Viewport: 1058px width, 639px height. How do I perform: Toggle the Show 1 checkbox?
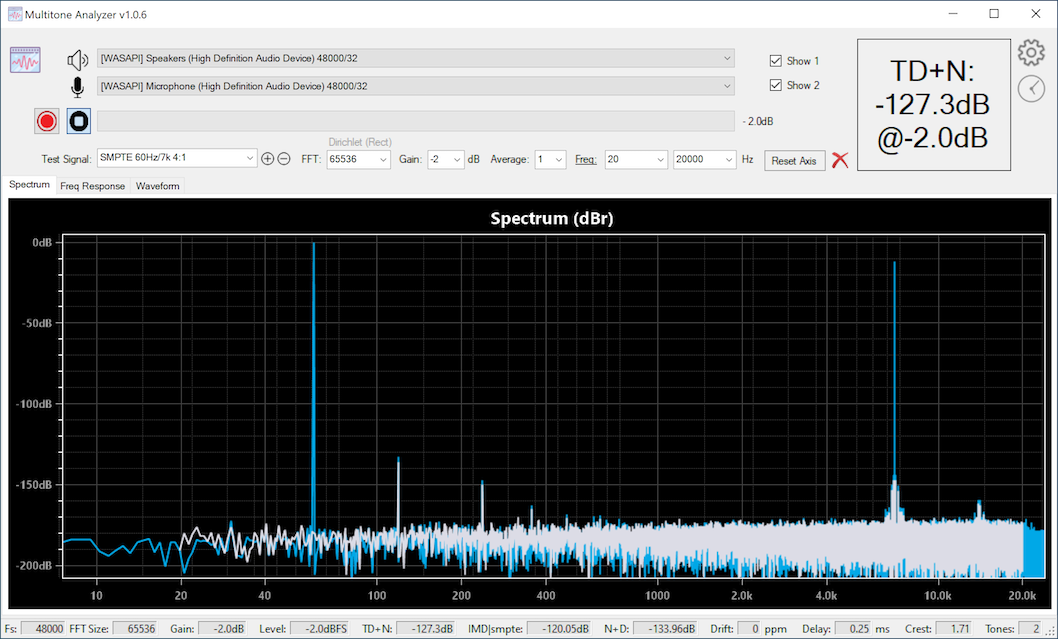coord(776,61)
